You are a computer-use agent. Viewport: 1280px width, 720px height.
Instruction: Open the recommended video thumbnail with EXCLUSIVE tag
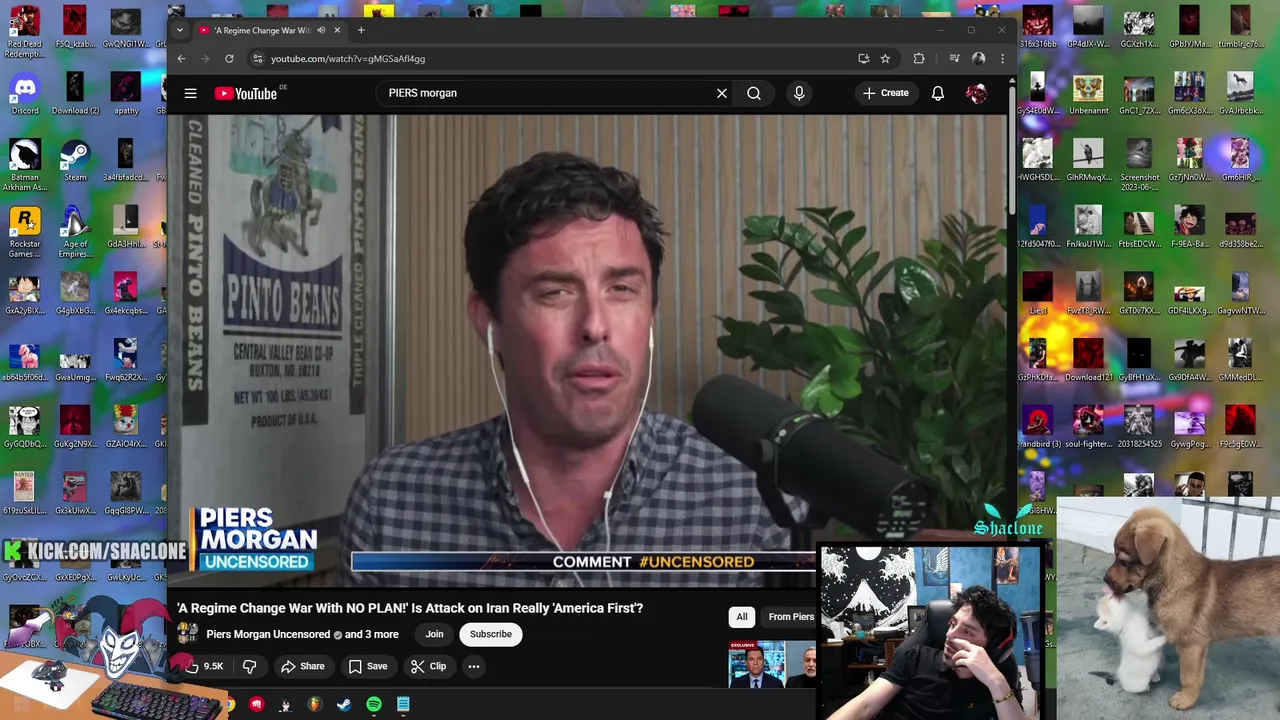(772, 664)
